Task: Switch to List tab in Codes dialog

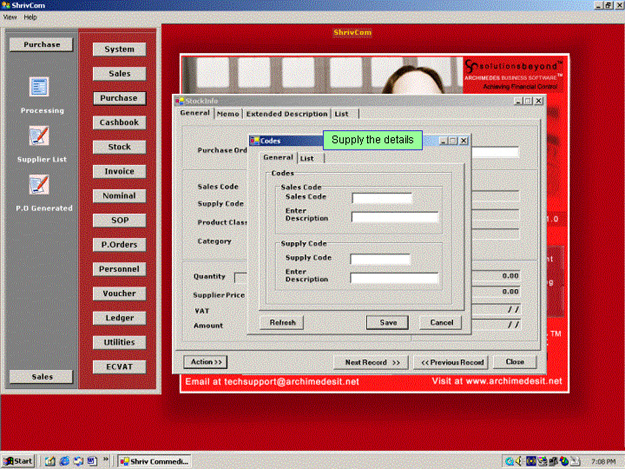Action: (x=307, y=158)
